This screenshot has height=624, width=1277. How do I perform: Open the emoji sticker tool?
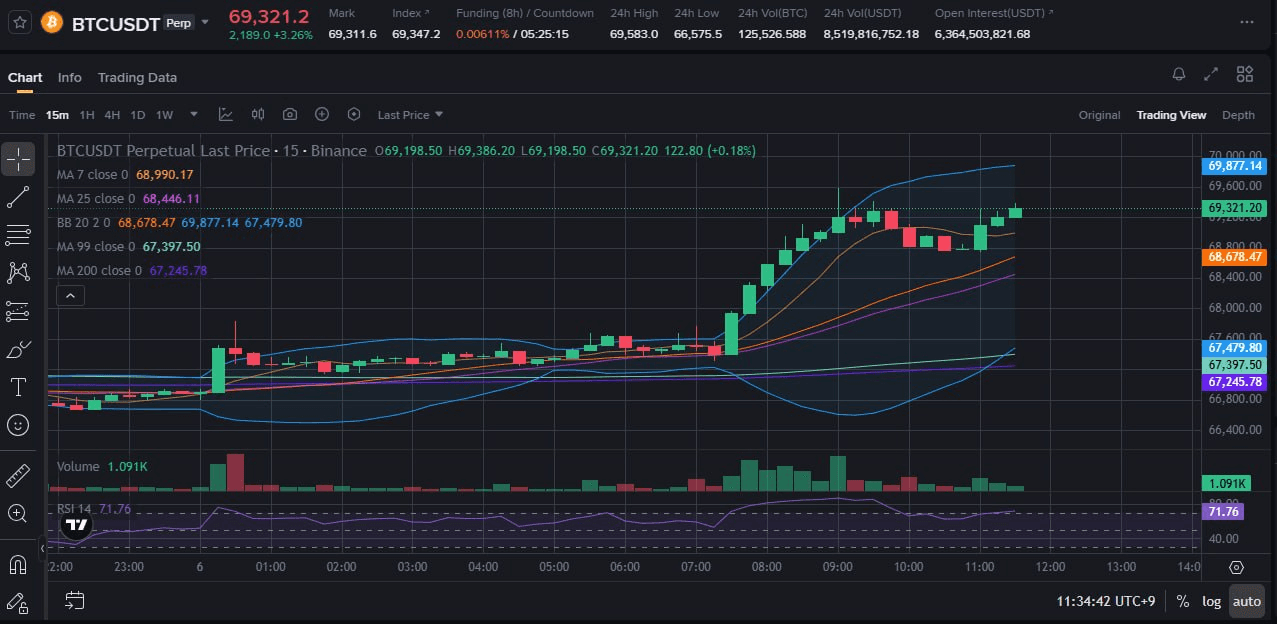point(18,424)
